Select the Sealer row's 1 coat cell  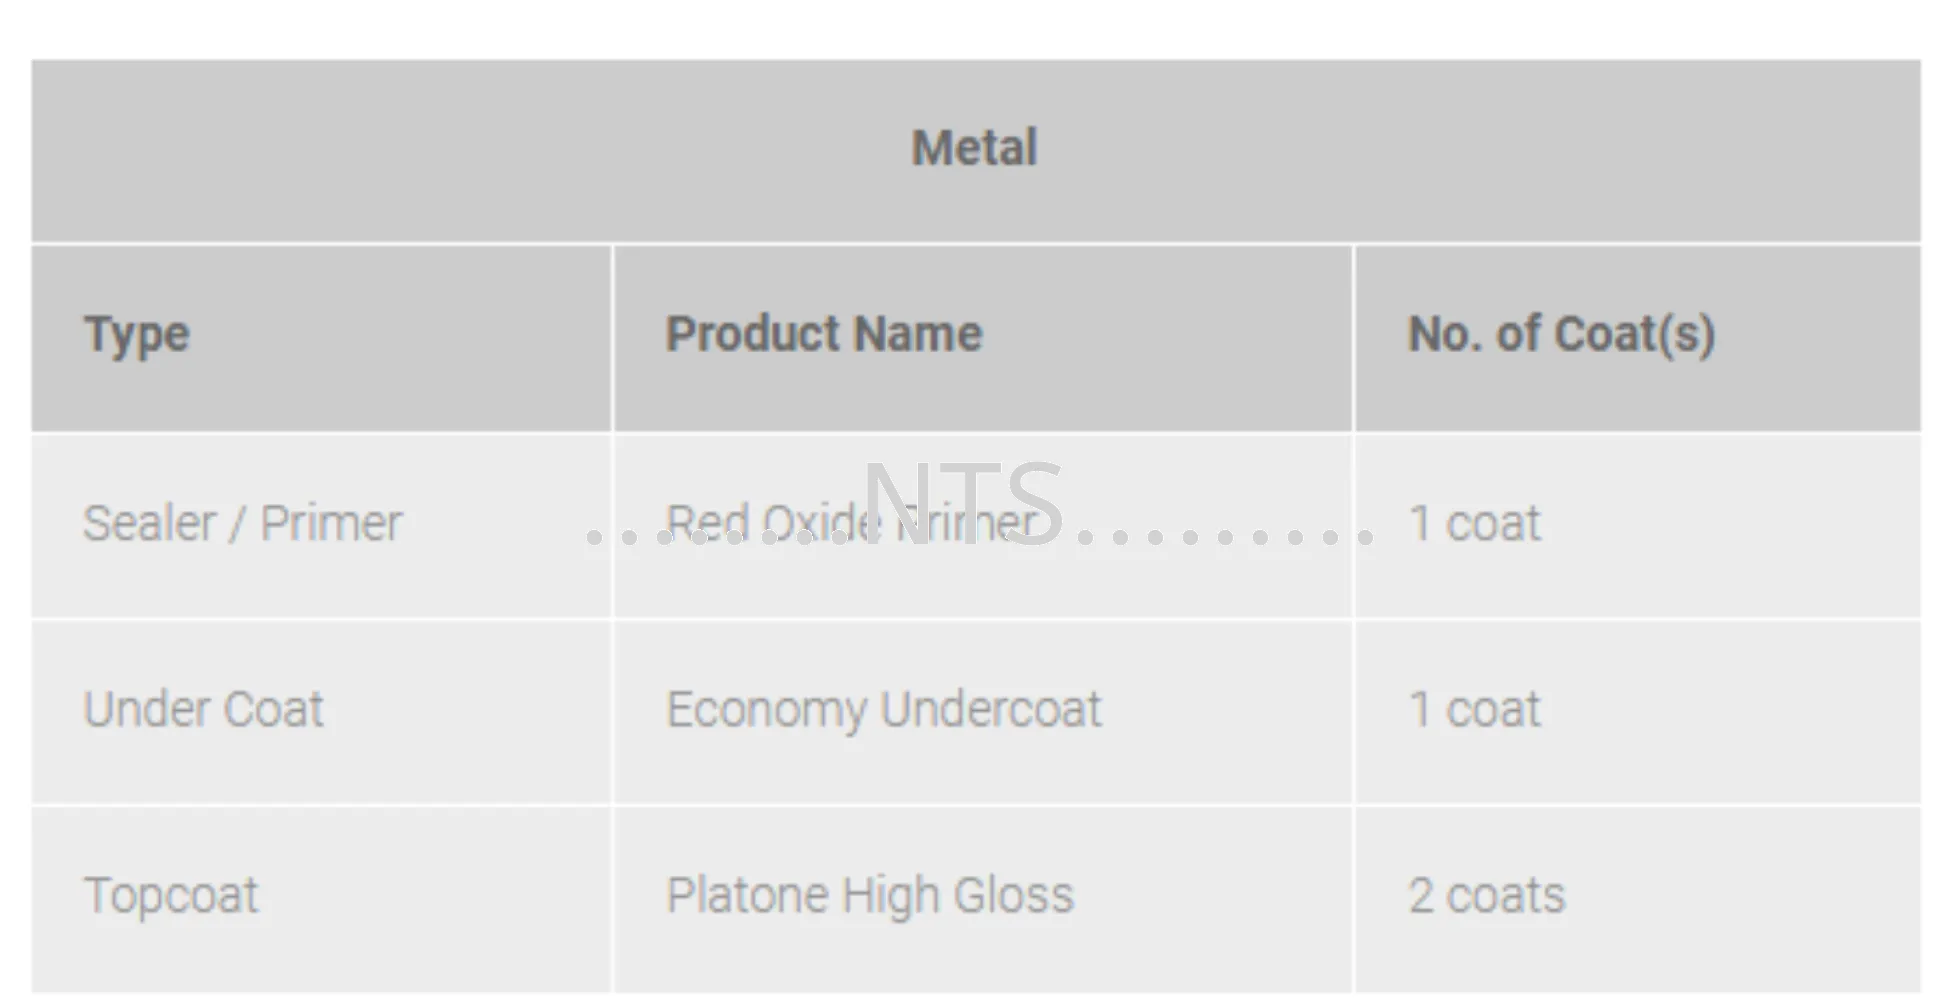(1475, 523)
